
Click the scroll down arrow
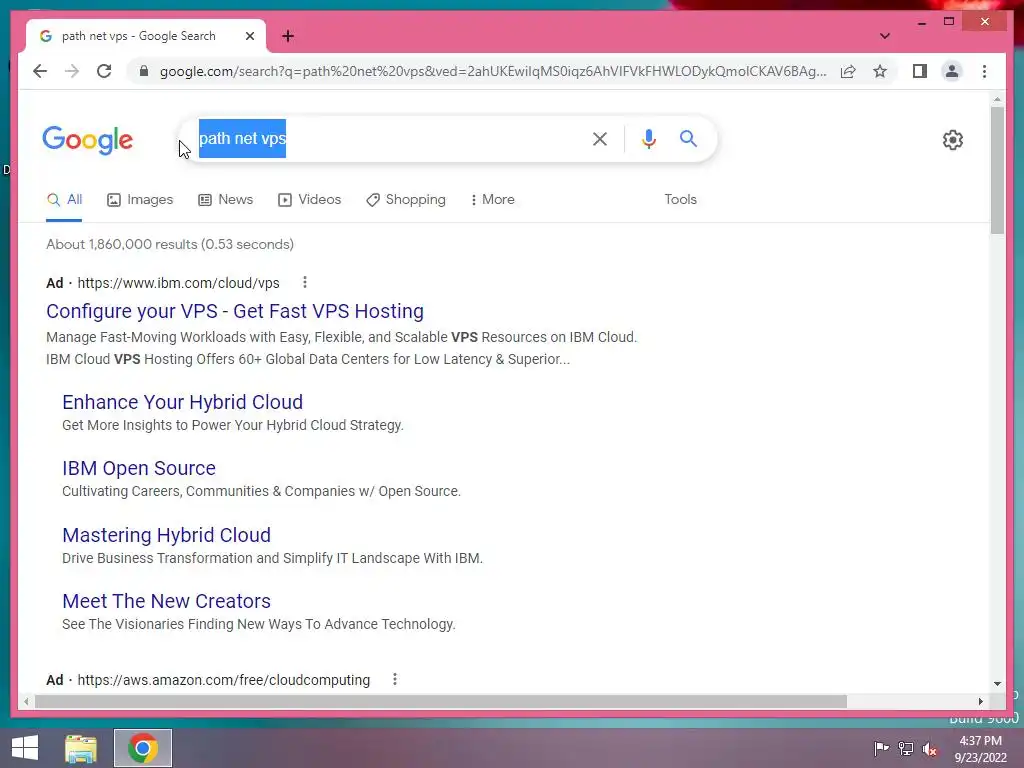pos(997,684)
